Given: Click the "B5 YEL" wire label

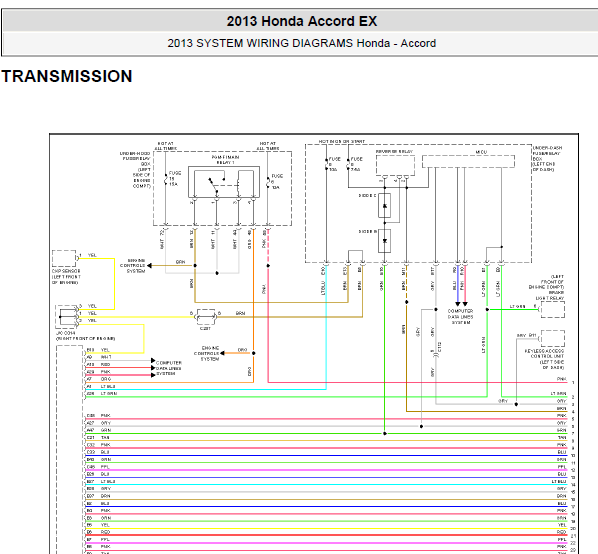Looking at the screenshot, I should pyautogui.click(x=98, y=525).
